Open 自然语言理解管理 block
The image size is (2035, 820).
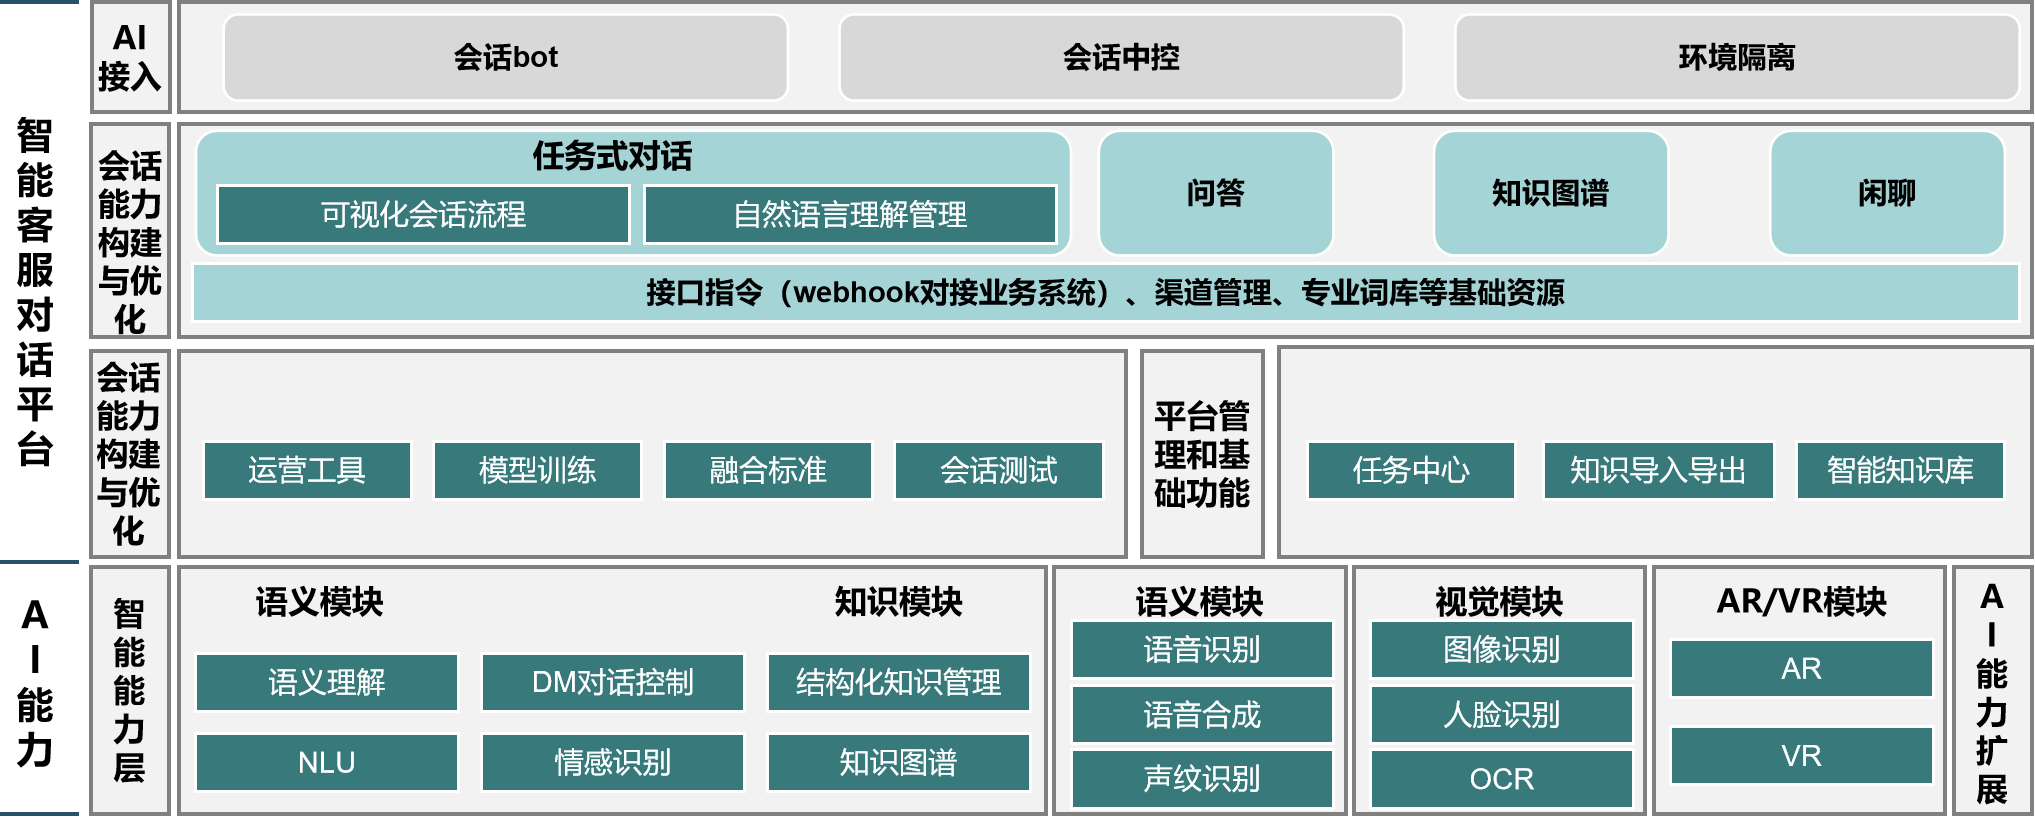(x=850, y=214)
